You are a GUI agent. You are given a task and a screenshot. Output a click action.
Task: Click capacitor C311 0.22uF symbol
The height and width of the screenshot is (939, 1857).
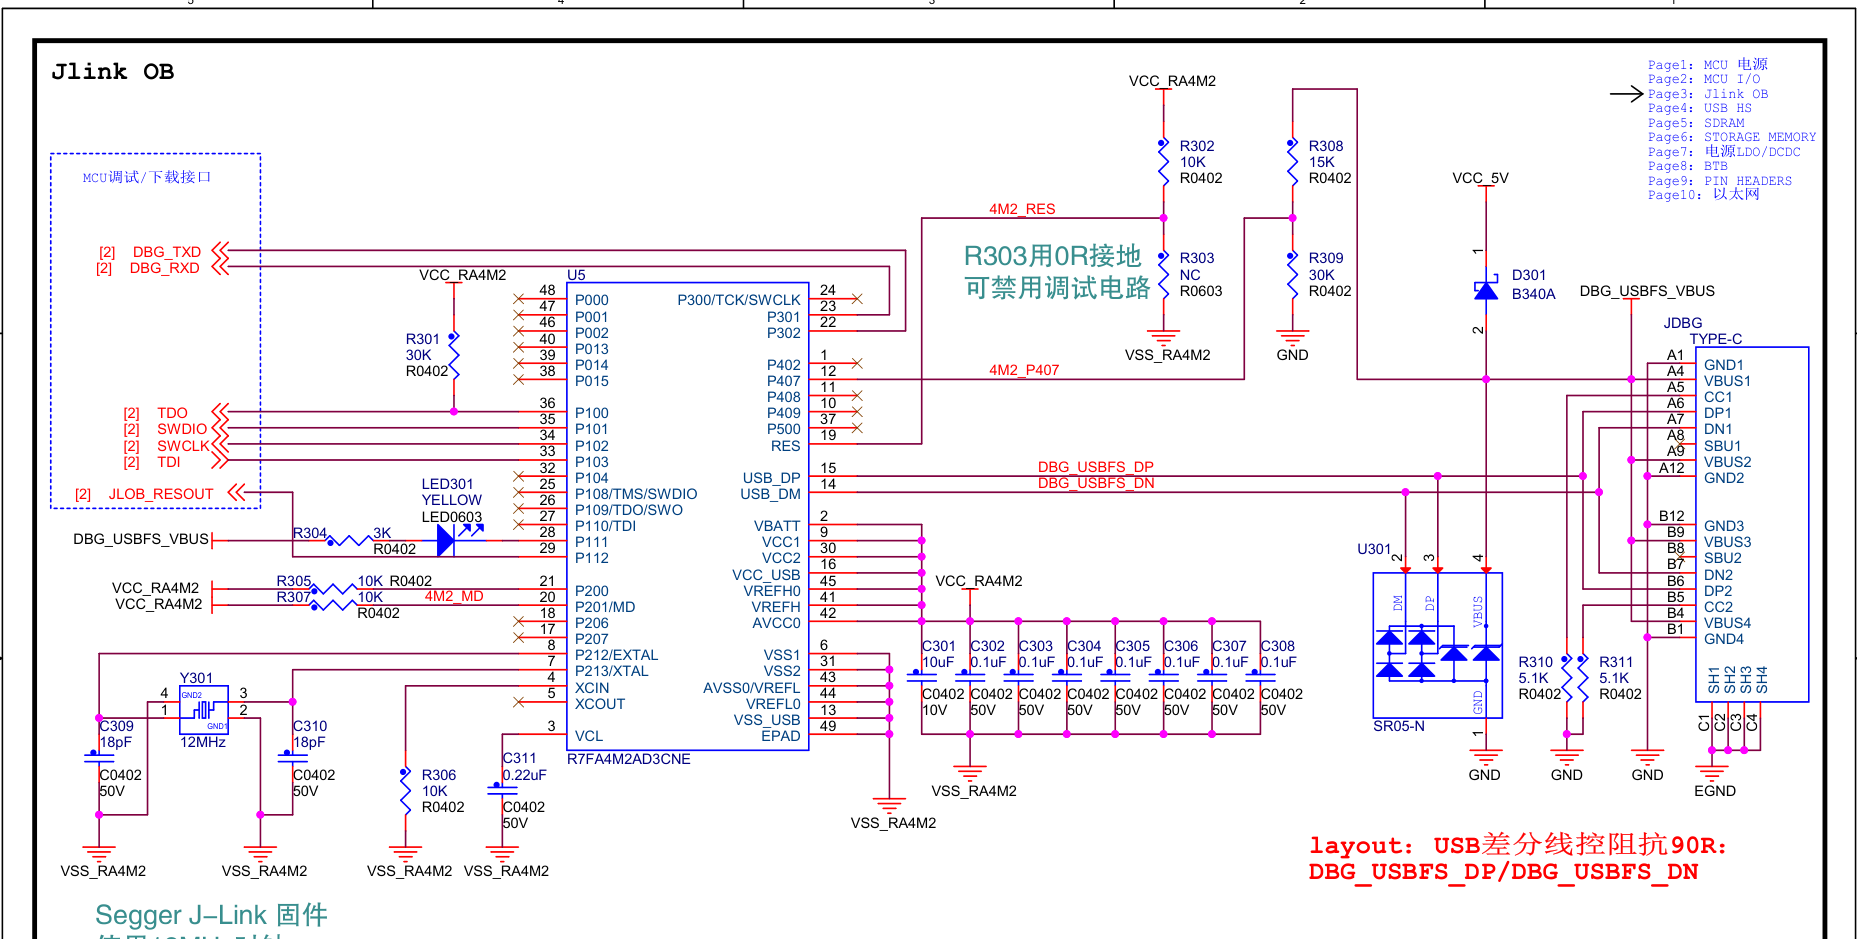click(502, 789)
